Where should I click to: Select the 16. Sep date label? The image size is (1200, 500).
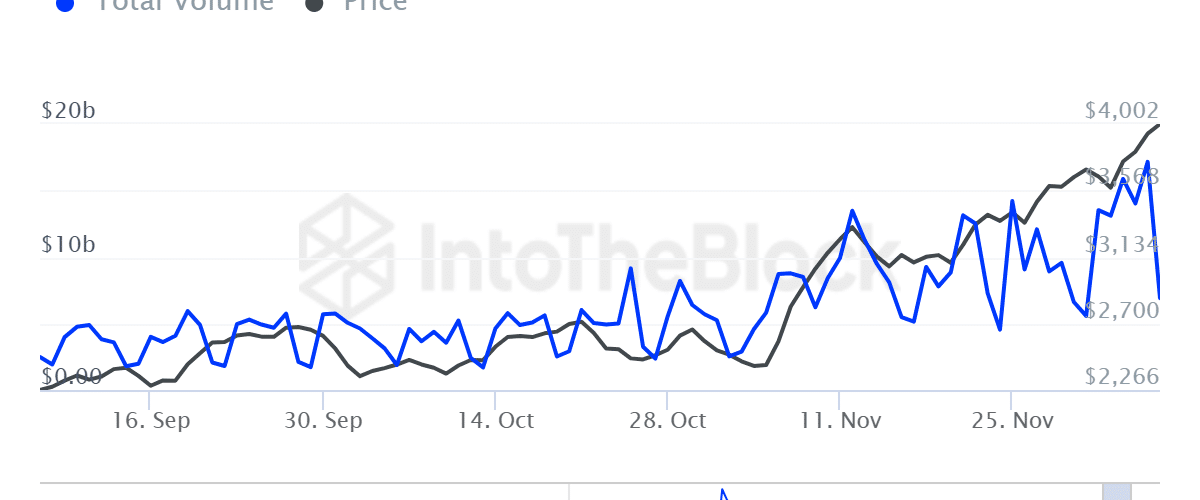coord(151,421)
